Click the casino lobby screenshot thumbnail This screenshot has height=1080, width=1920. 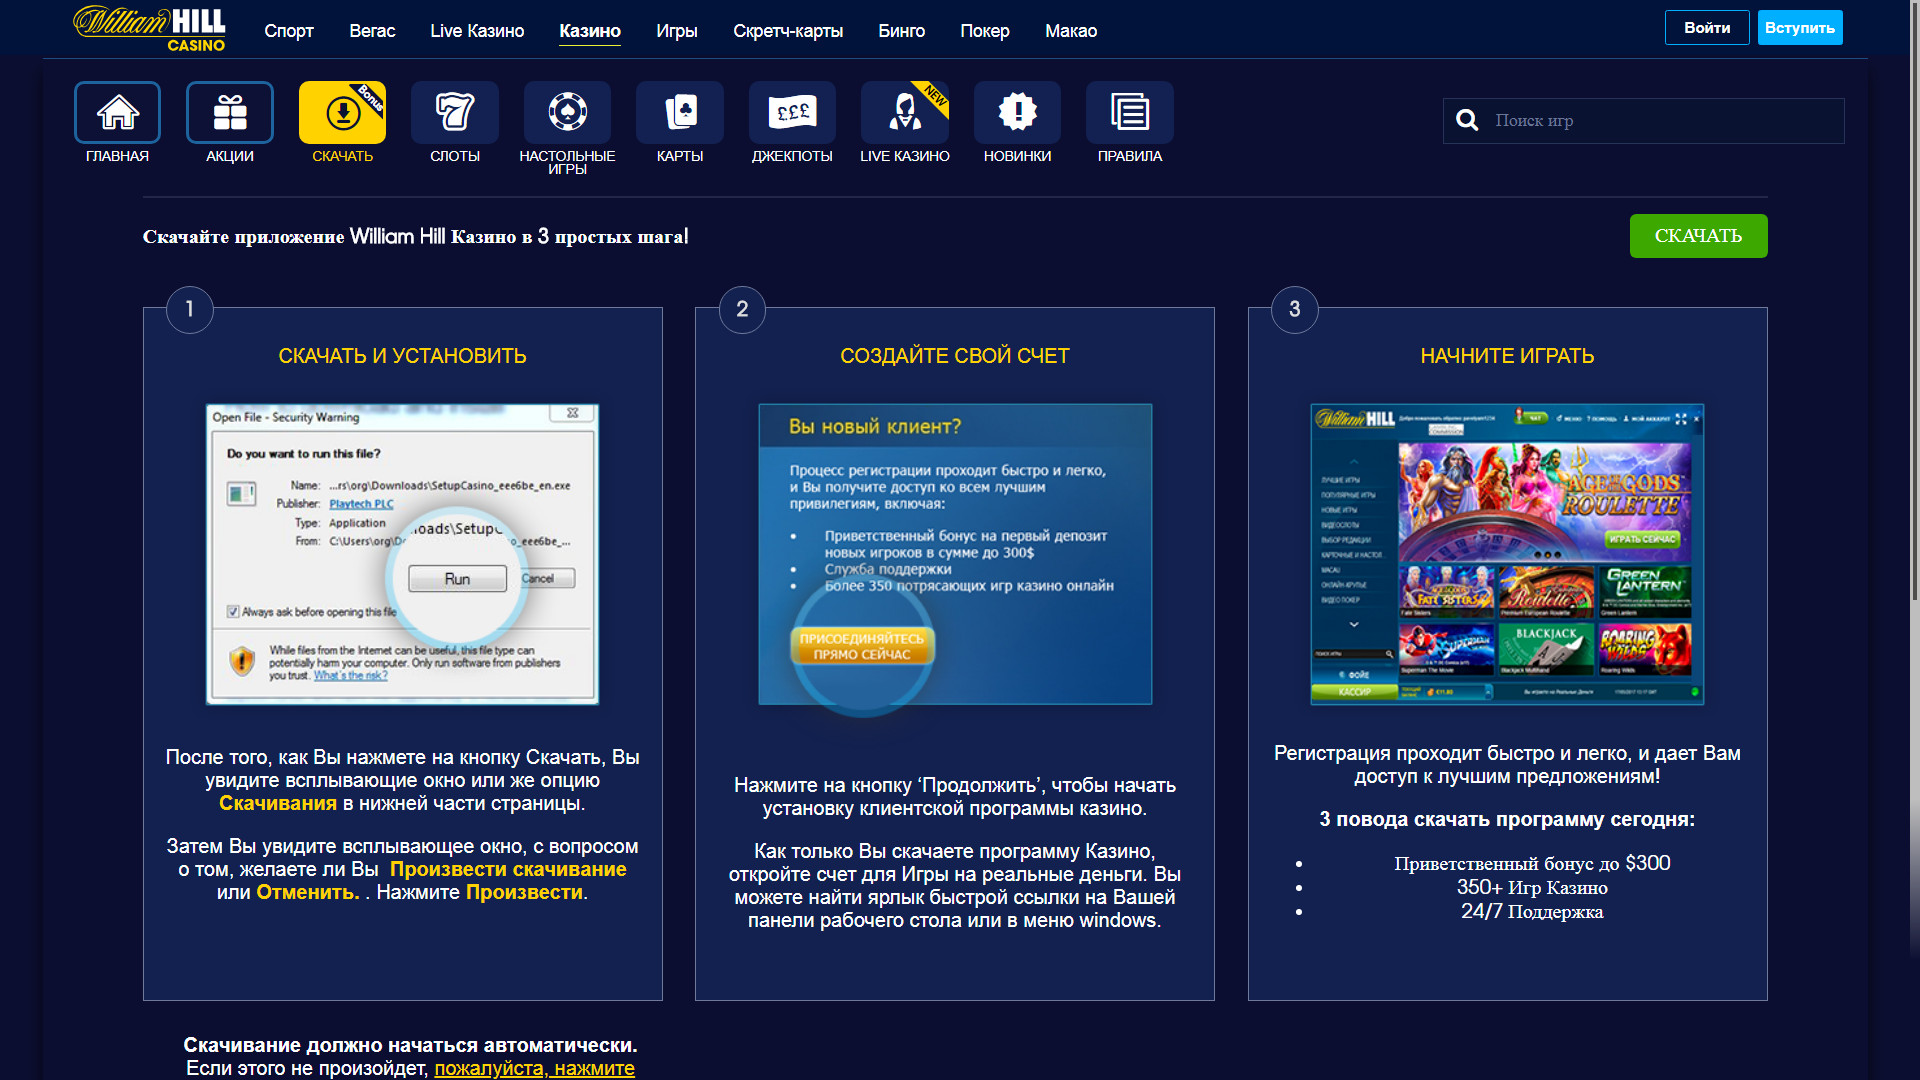pyautogui.click(x=1506, y=554)
